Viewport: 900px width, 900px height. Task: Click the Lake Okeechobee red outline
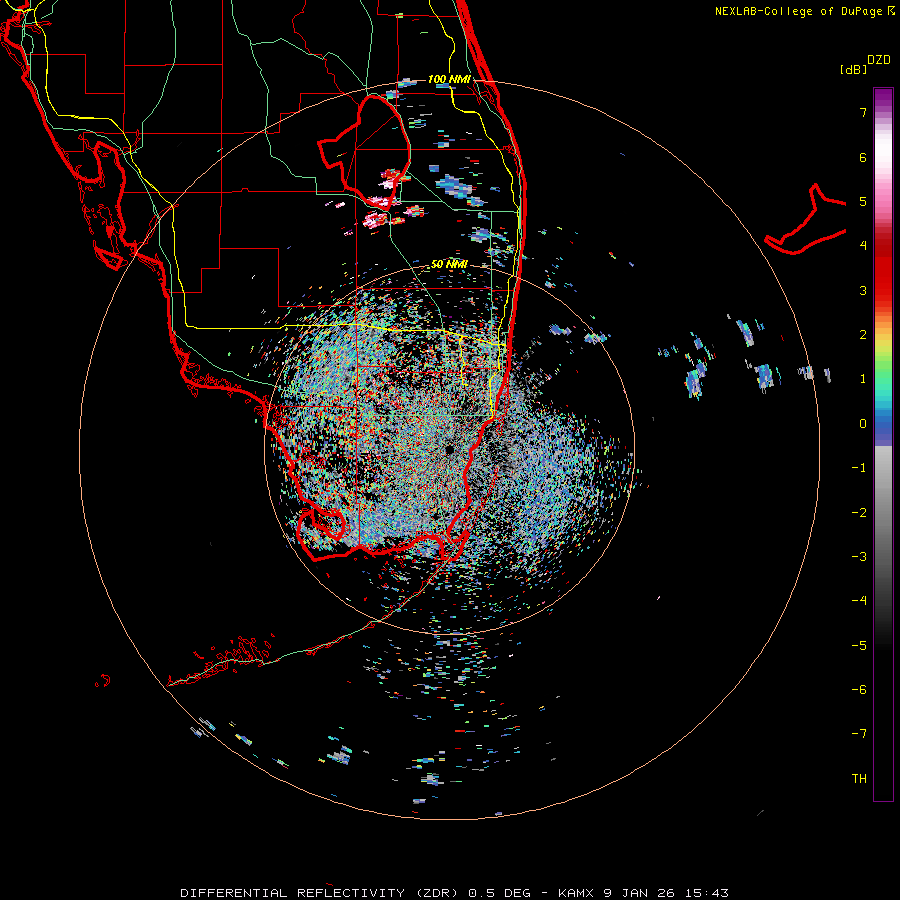pyautogui.click(x=364, y=152)
